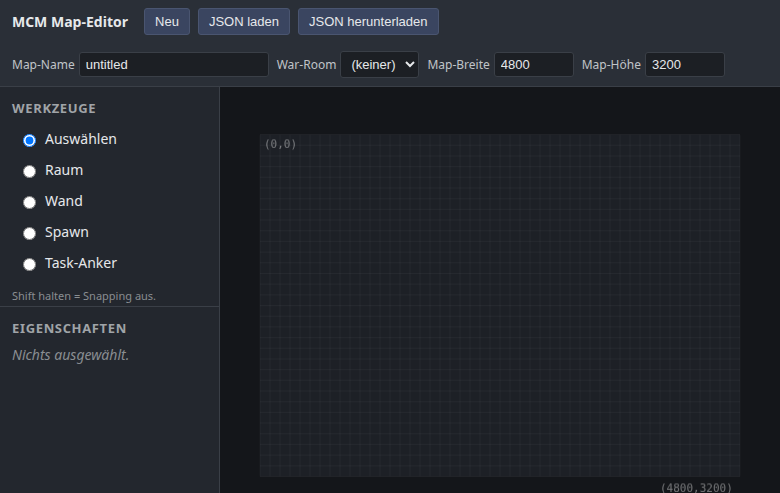This screenshot has width=780, height=493.
Task: Select the Auswählen tool radio button
Action: [x=29, y=140]
